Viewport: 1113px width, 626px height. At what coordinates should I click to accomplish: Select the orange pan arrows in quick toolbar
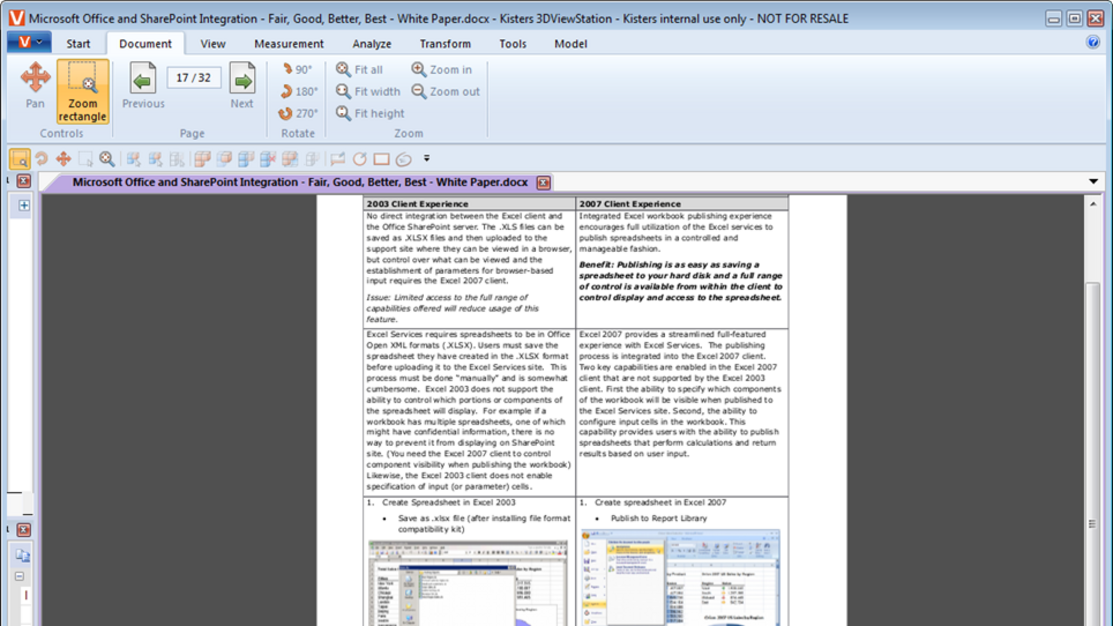coord(64,159)
